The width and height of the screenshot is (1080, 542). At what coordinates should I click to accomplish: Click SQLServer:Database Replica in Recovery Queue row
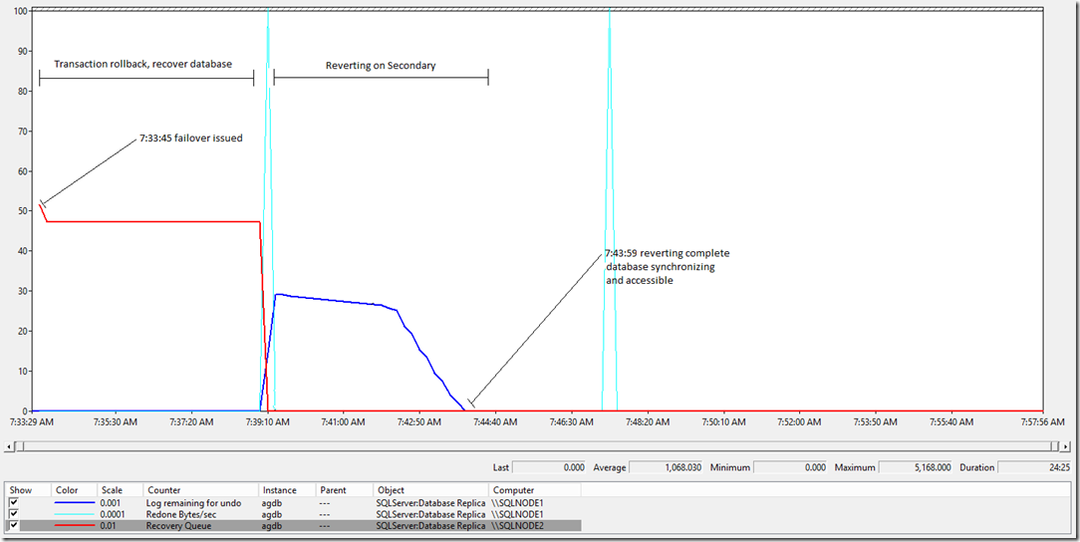430,525
